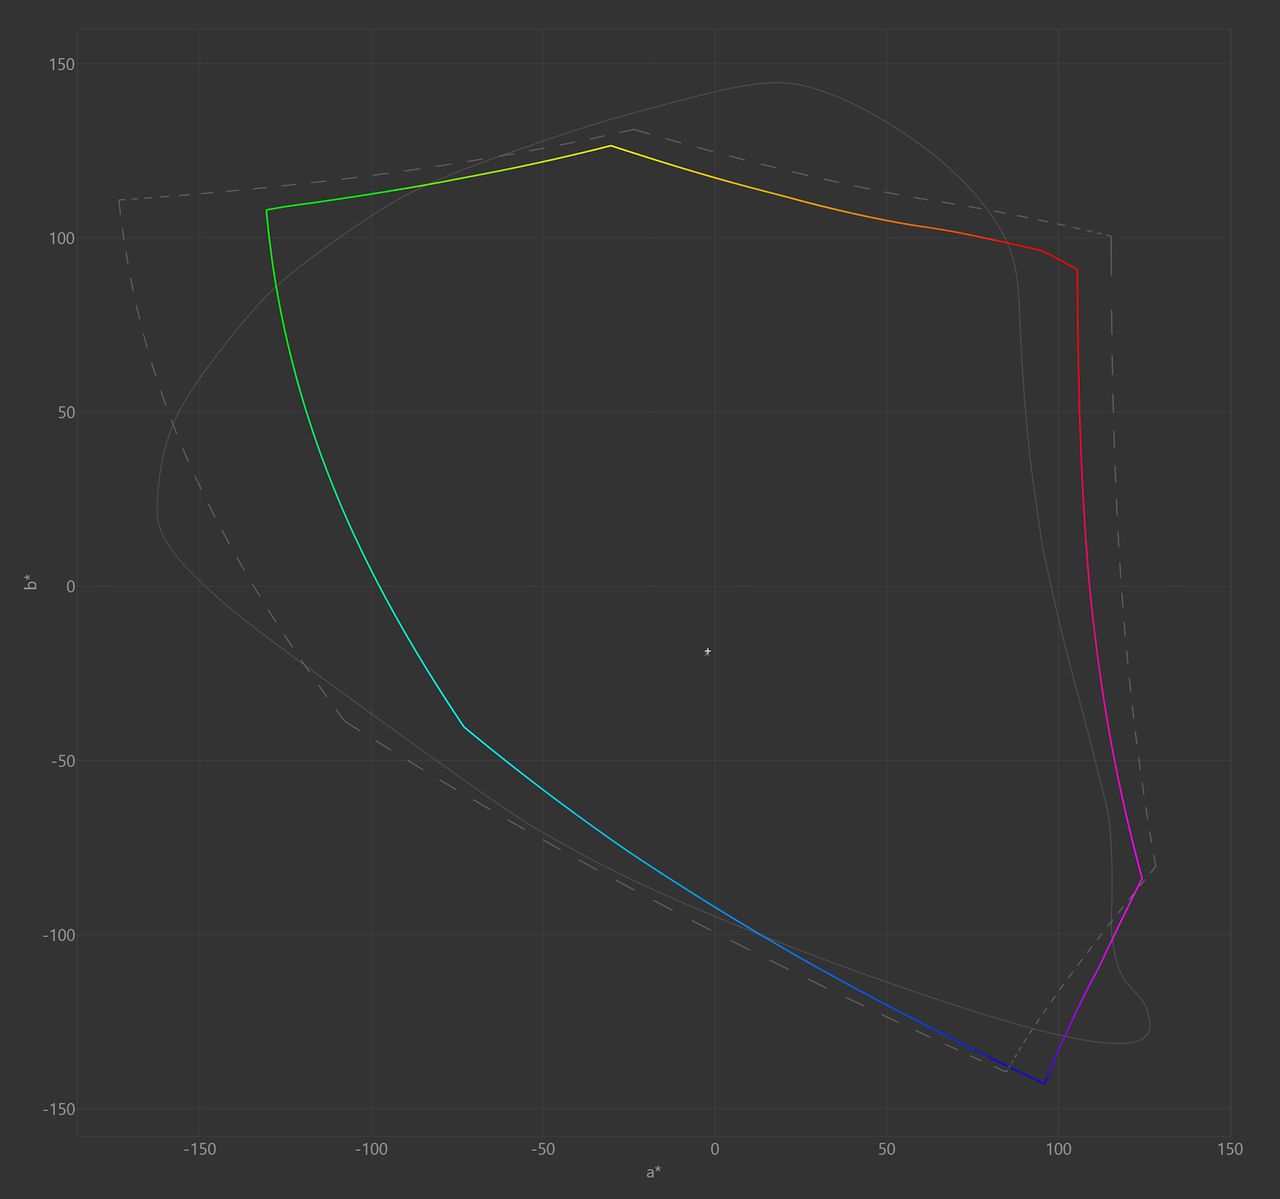Click the white point cross marker in the plot
The width and height of the screenshot is (1280, 1199).
point(708,651)
